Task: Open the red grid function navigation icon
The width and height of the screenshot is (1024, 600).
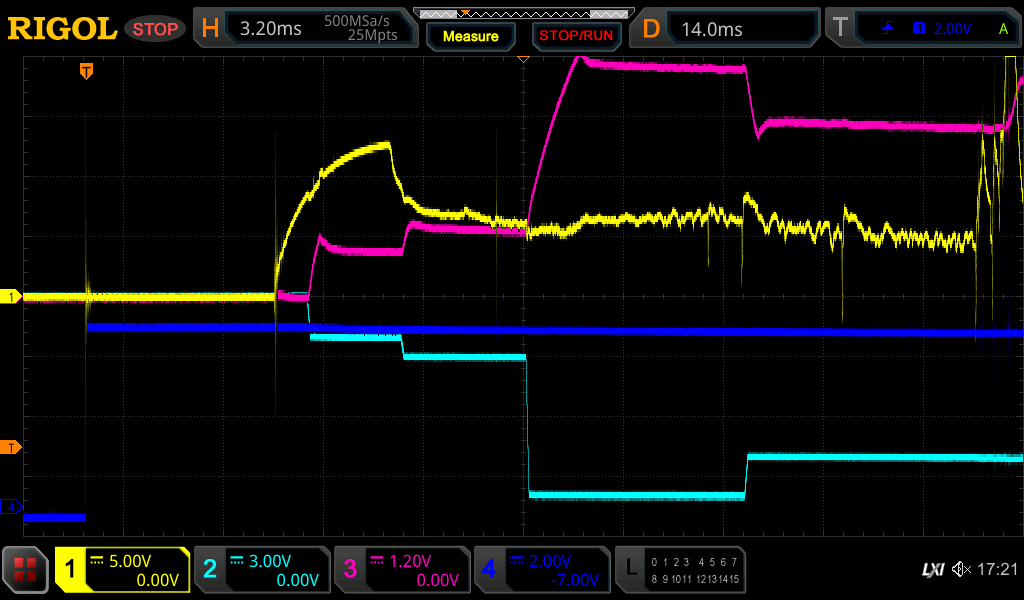Action: [25, 570]
